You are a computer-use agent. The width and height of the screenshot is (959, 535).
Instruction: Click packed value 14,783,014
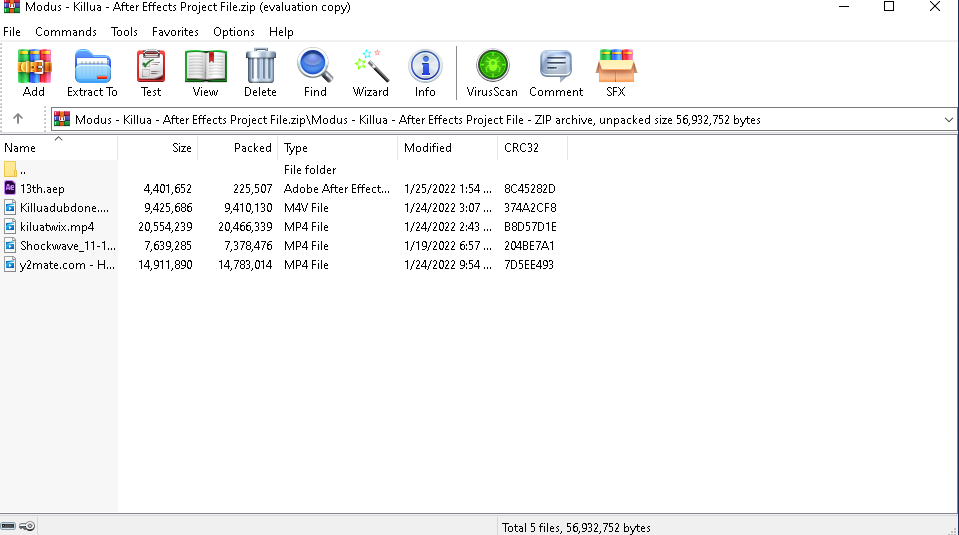(245, 265)
